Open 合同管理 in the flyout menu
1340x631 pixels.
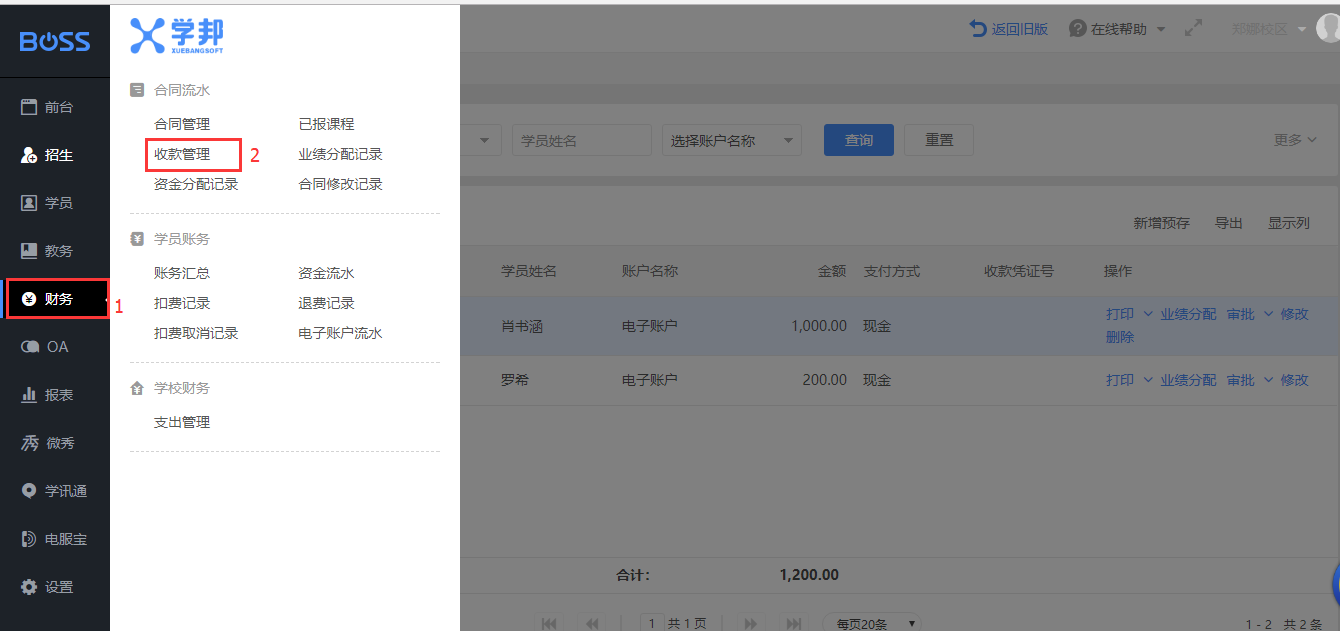[x=182, y=124]
